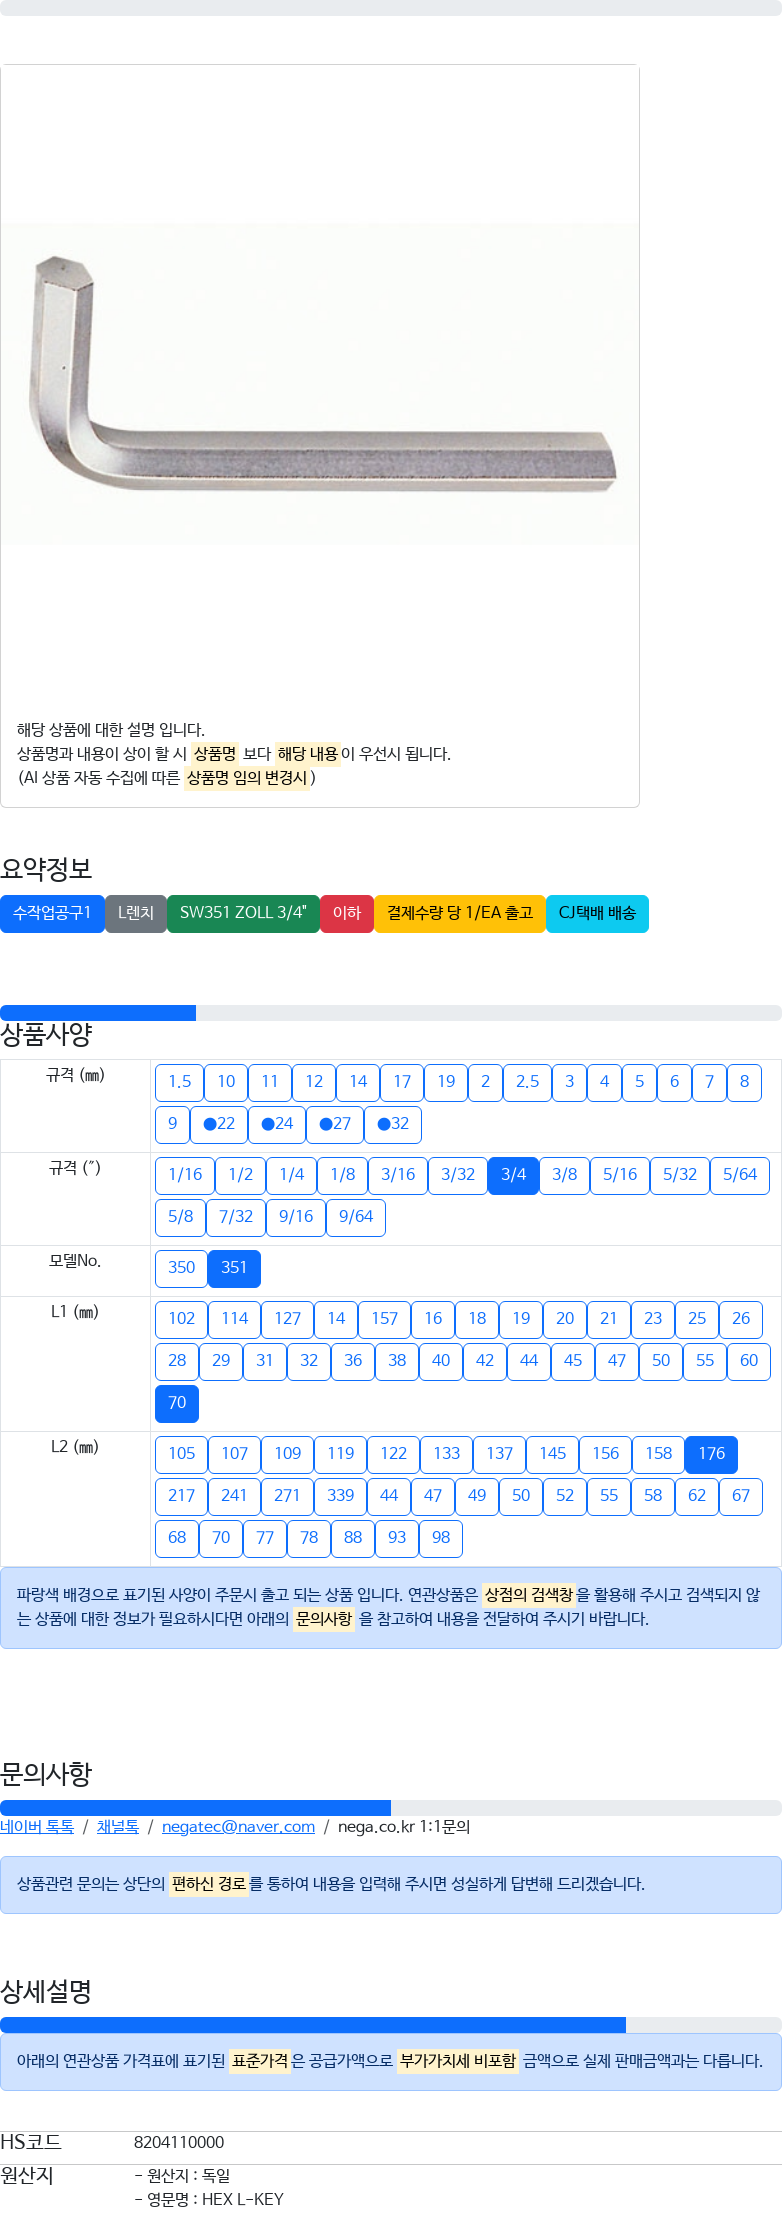Select model number 351
Image resolution: width=782 pixels, height=2213 pixels.
(x=234, y=1268)
